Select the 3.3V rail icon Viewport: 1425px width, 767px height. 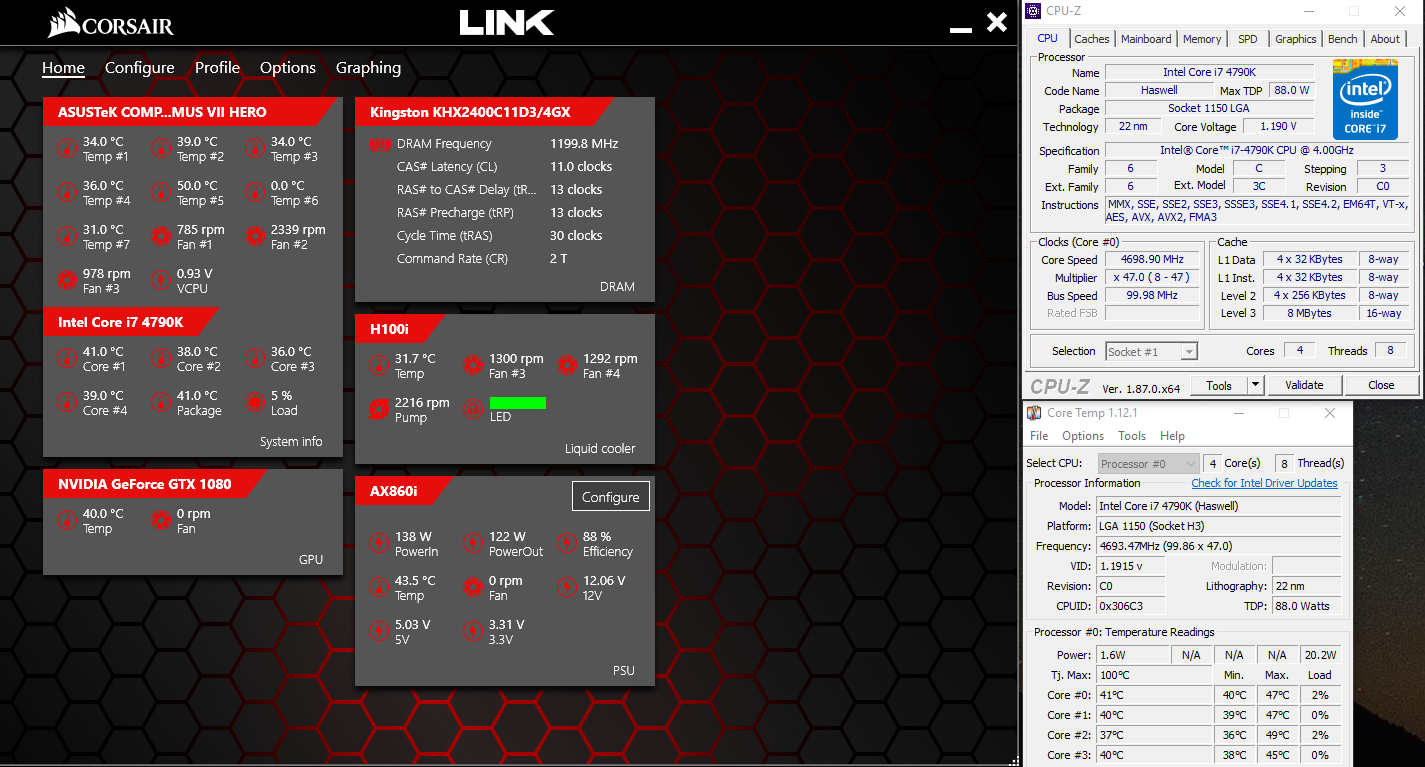pos(473,632)
